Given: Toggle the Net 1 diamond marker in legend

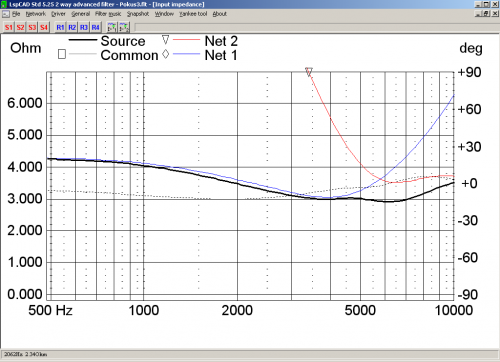Looking at the screenshot, I should pyautogui.click(x=166, y=54).
